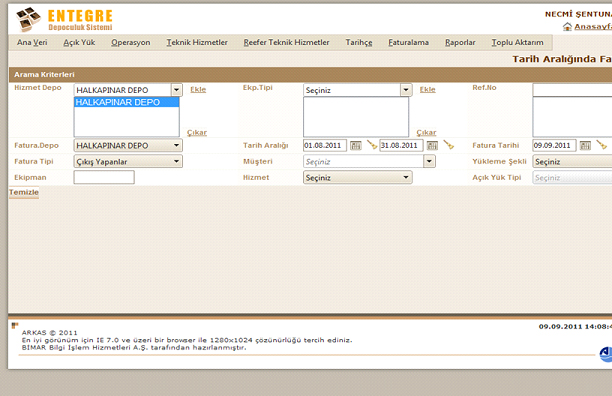Open the Reefer Teknik Hizmetler menu
612x396 pixels.
[286, 43]
